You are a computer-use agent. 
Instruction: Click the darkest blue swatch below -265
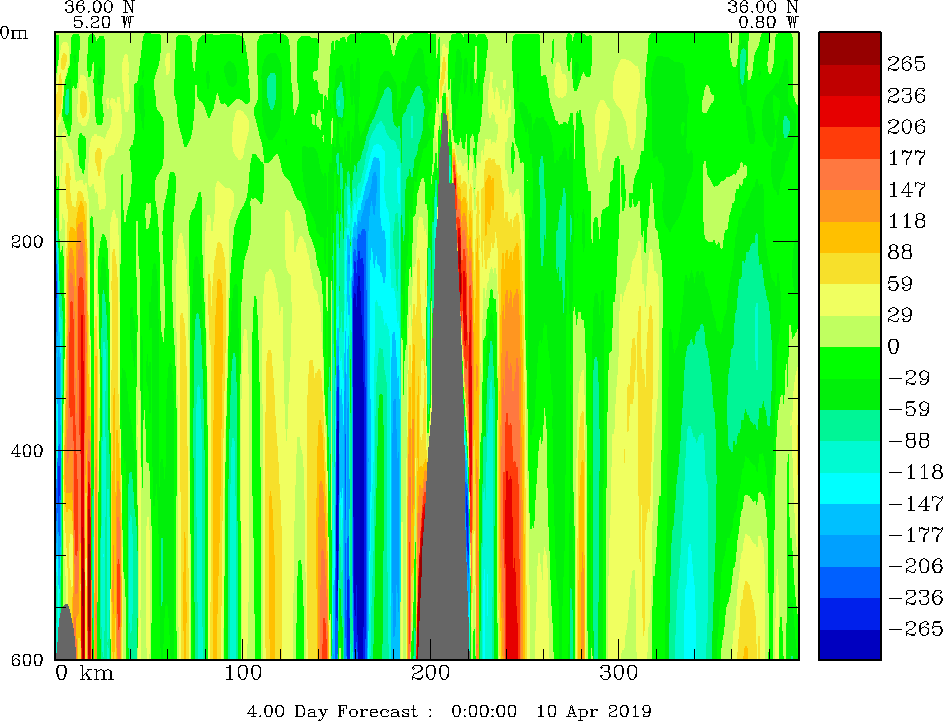[850, 645]
